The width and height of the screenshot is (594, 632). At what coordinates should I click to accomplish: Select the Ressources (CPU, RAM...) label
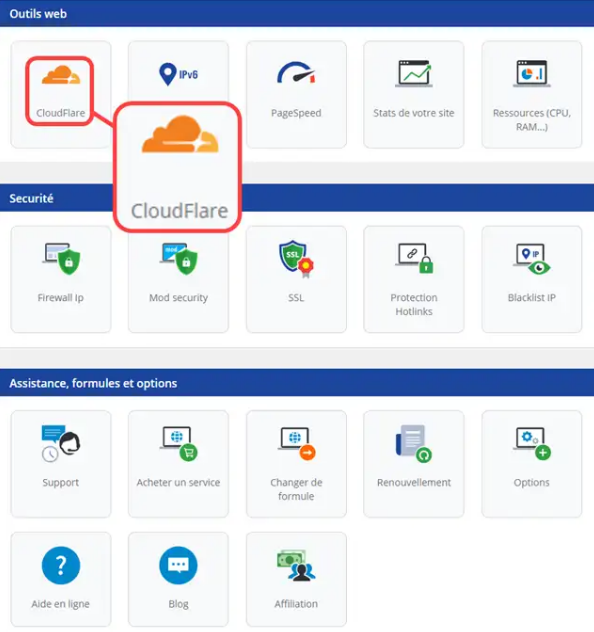[532, 120]
